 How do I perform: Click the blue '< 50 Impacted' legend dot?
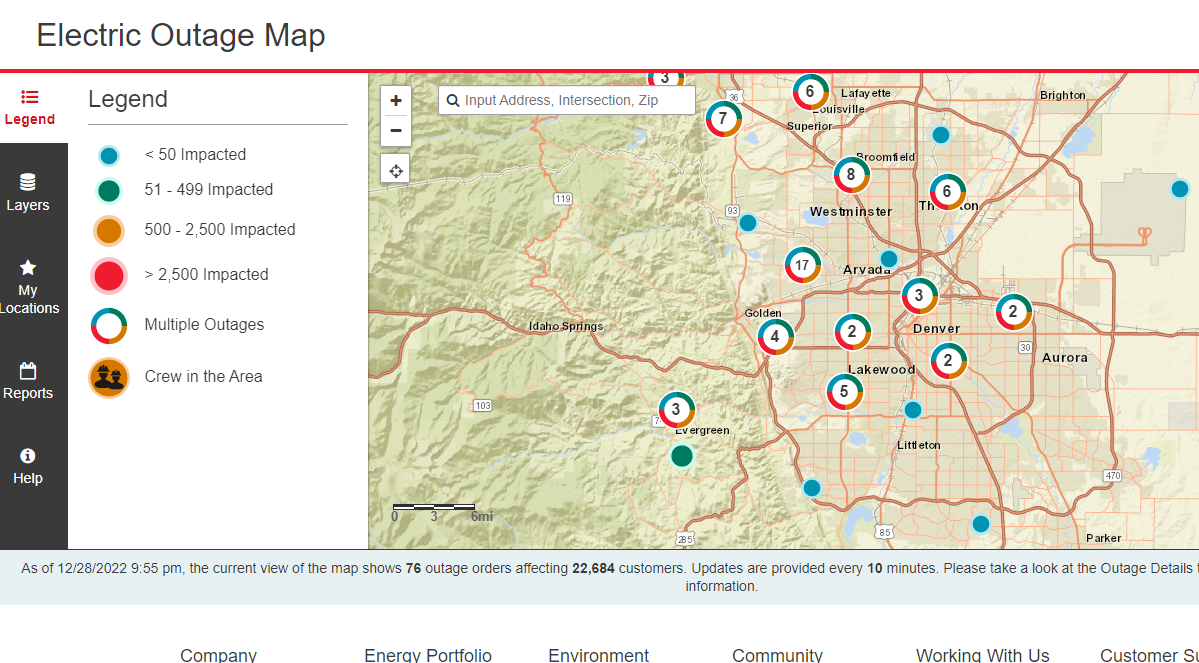[x=108, y=155]
